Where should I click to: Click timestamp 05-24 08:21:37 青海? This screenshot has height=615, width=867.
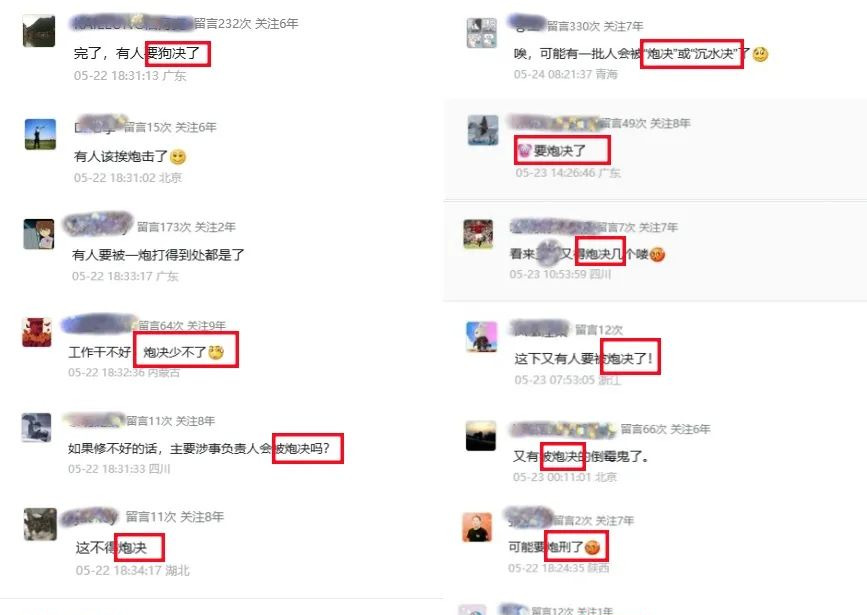pyautogui.click(x=565, y=74)
